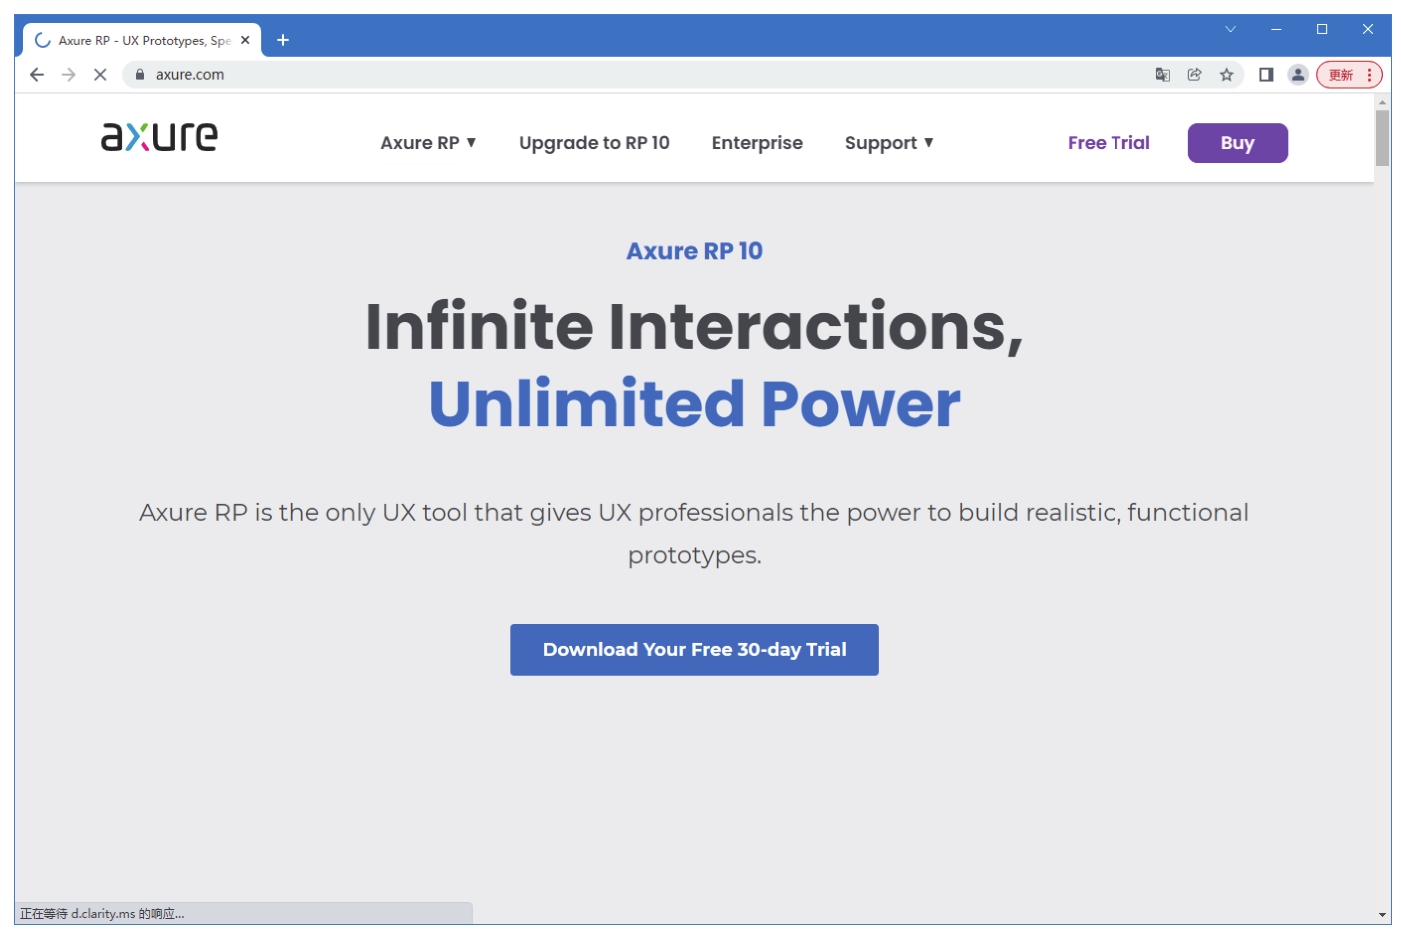Viewport: 1401px width, 934px height.
Task: Open the Enterprise menu item
Action: pos(757,143)
